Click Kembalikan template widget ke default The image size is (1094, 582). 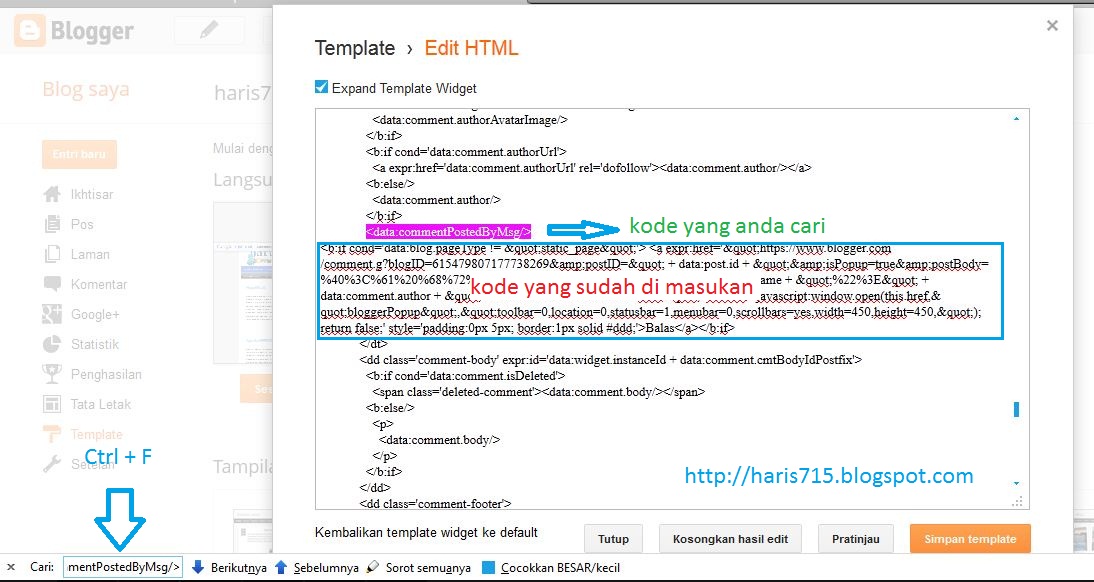(426, 532)
